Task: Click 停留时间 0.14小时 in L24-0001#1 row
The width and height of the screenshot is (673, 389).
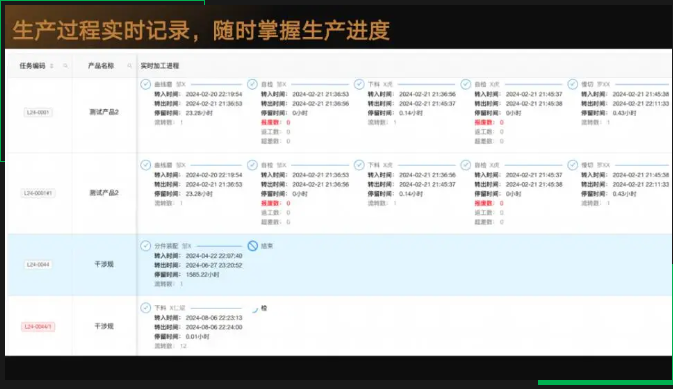Action: click(395, 194)
